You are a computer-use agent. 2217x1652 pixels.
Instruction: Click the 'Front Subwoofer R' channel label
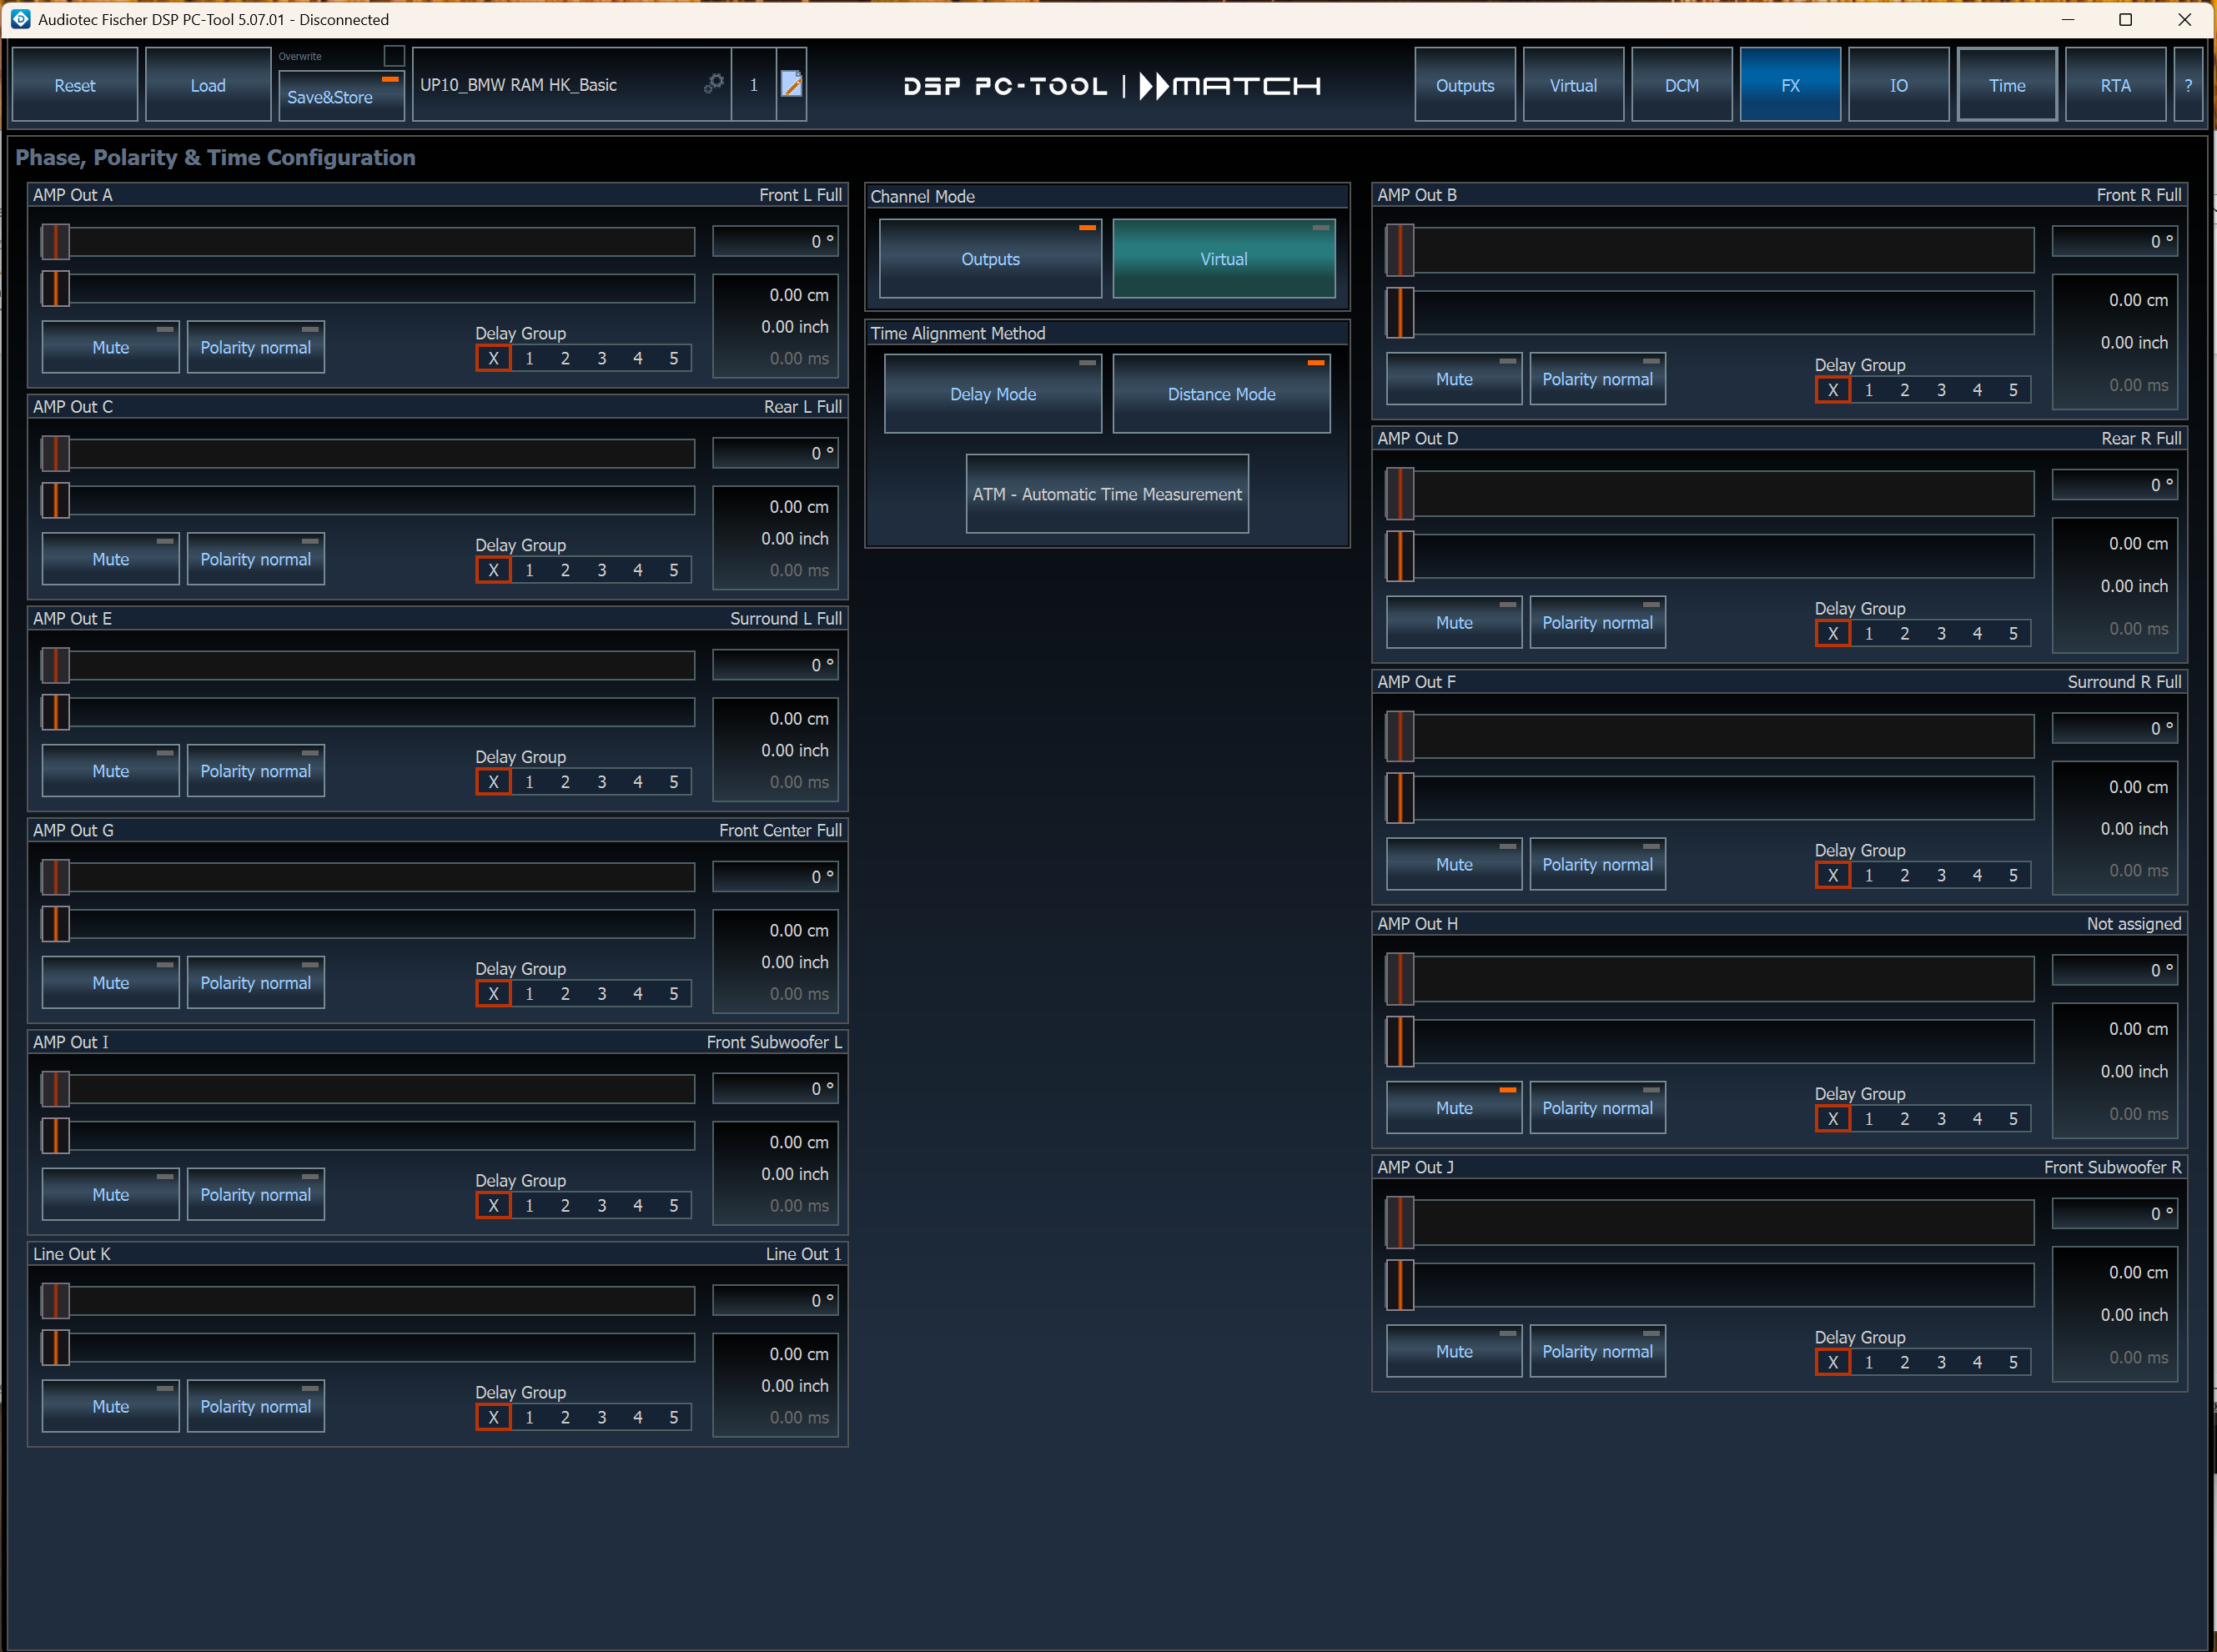click(2112, 1167)
